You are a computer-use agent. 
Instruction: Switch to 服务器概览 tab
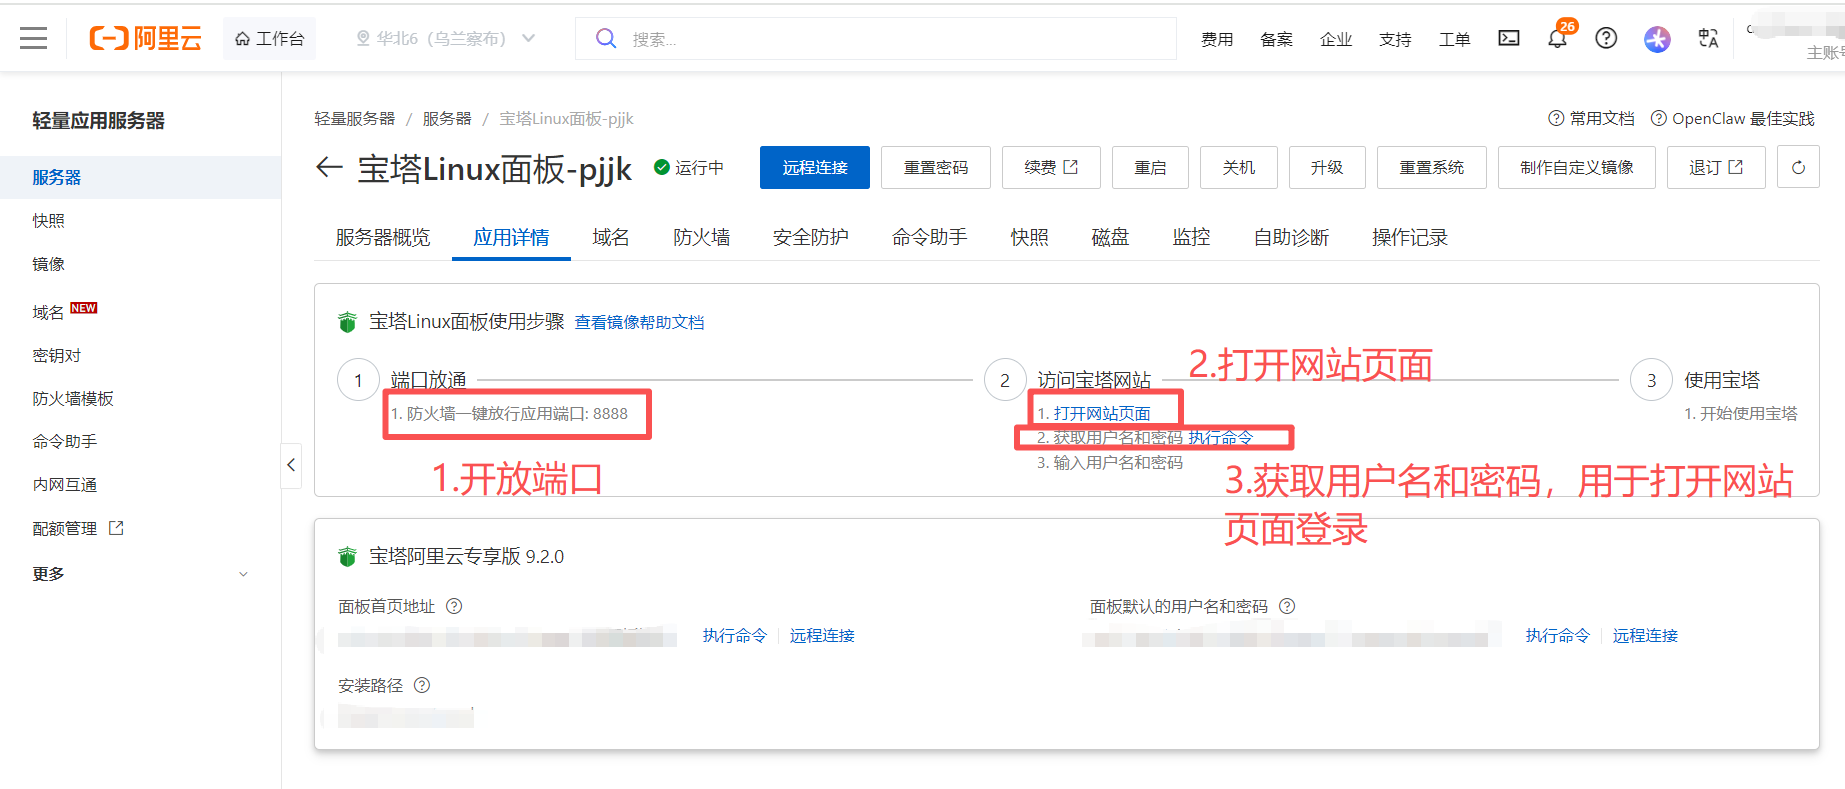383,237
